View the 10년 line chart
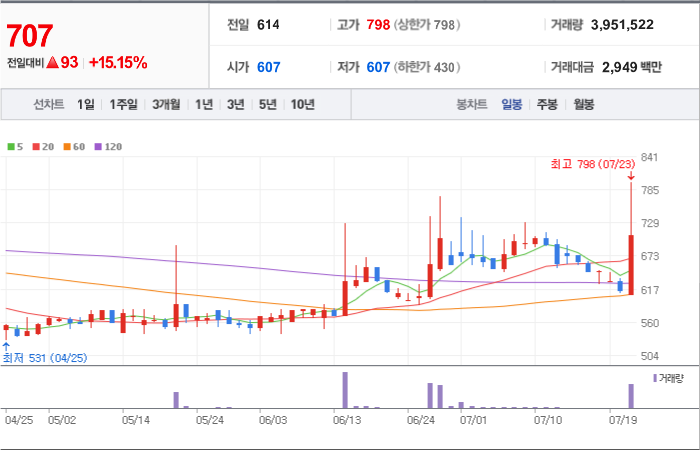Screen dimensions: 700x450 pos(303,105)
